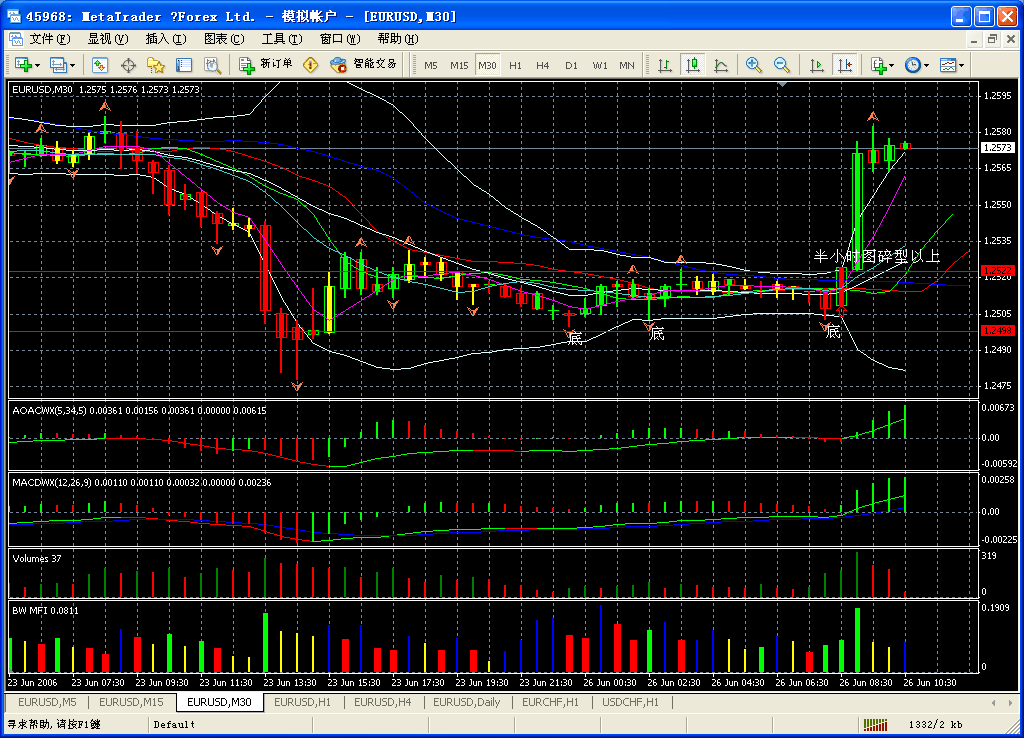The width and height of the screenshot is (1024, 738).
Task: Switch to the USDCHF,H1 chart tab
Action: 630,702
